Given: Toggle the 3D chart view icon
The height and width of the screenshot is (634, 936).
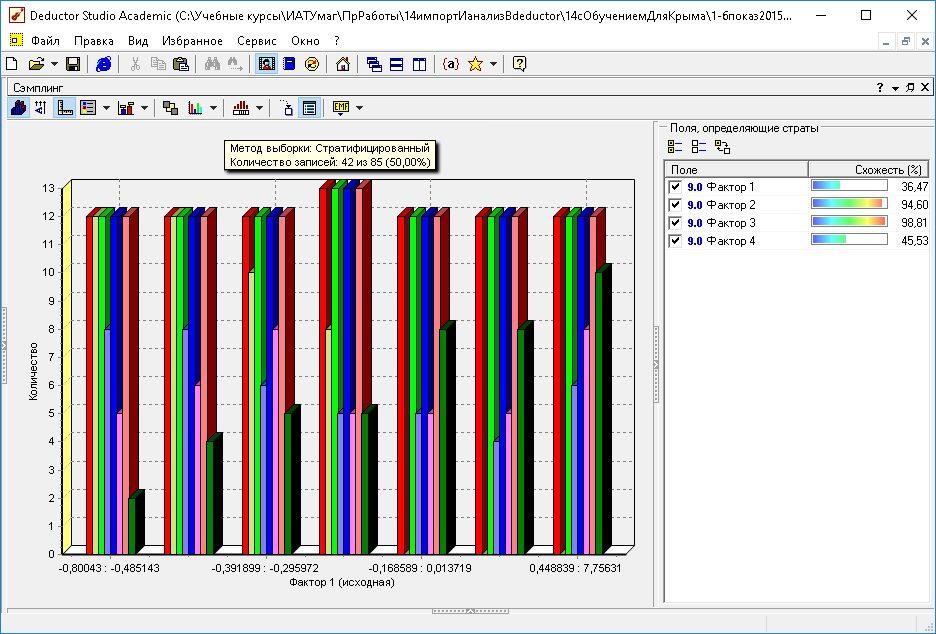Looking at the screenshot, I should click(x=19, y=108).
